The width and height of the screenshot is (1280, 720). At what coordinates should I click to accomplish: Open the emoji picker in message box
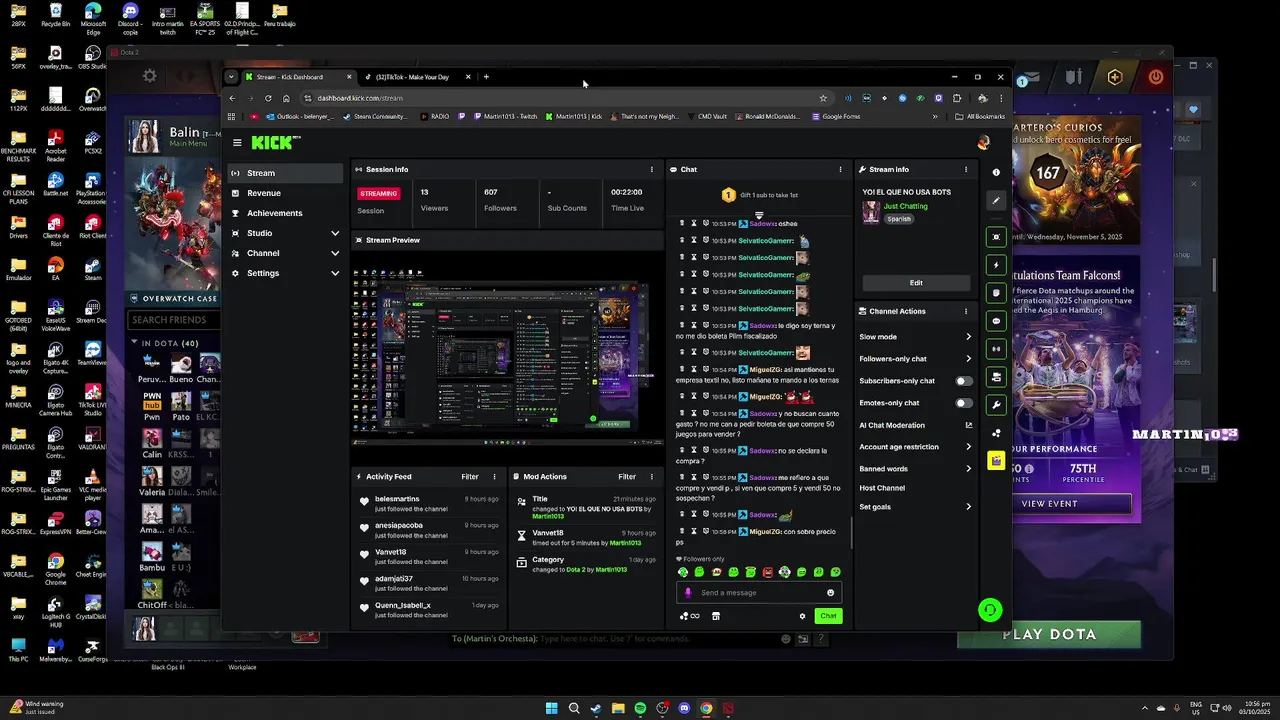click(x=830, y=593)
